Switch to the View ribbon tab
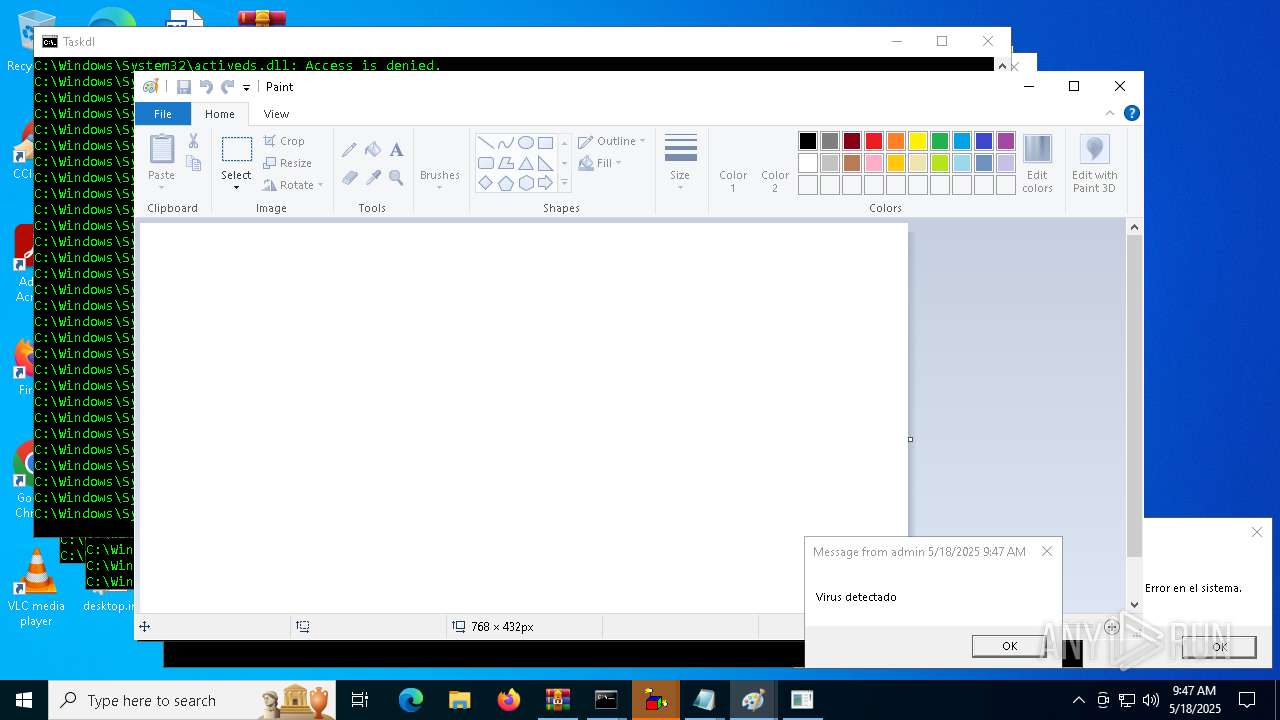Viewport: 1280px width, 720px height. point(276,114)
